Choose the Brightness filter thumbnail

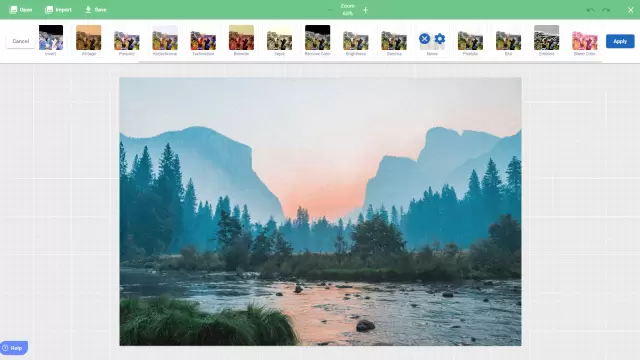click(356, 38)
